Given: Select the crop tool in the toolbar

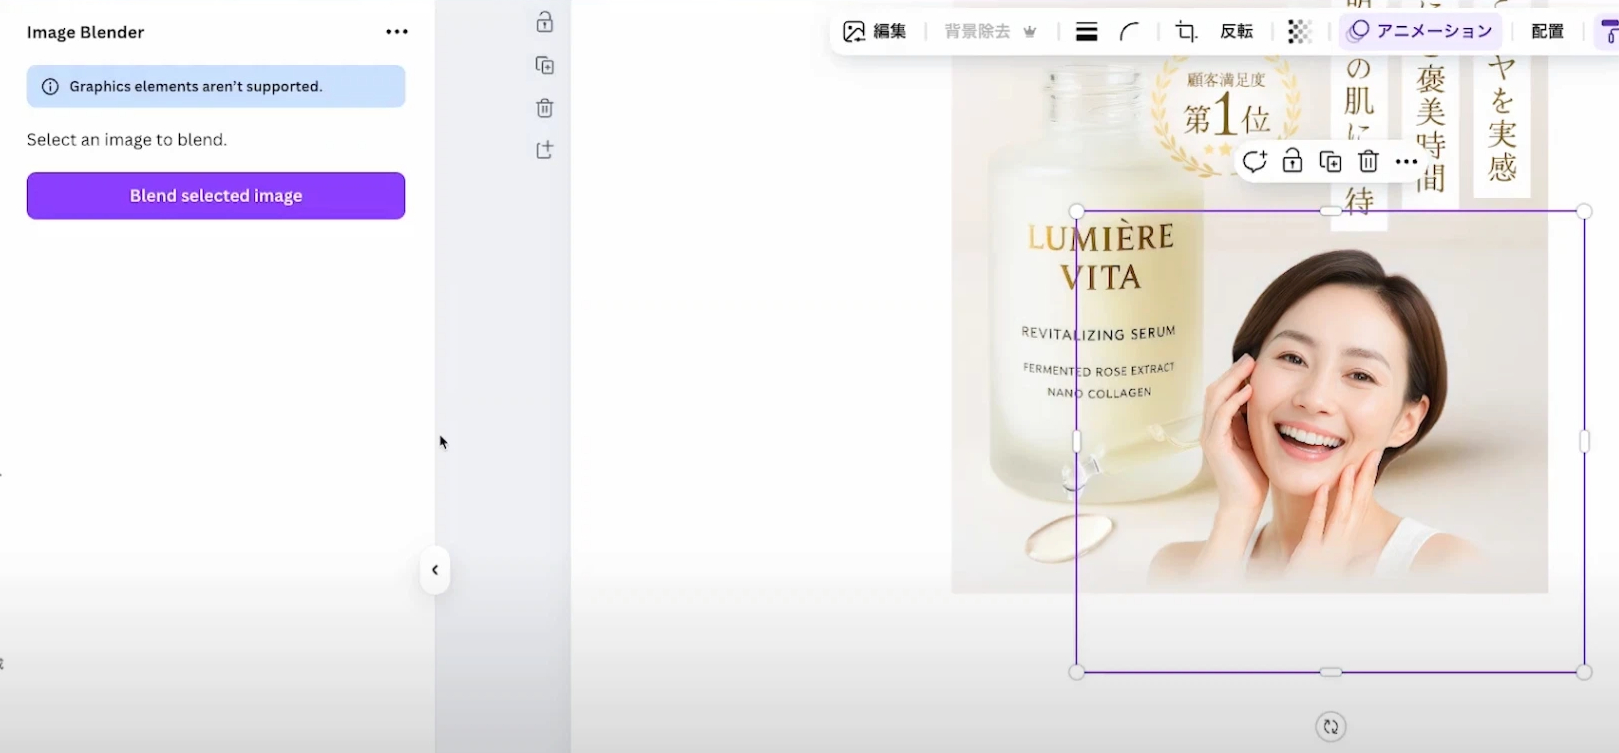Looking at the screenshot, I should point(1186,32).
